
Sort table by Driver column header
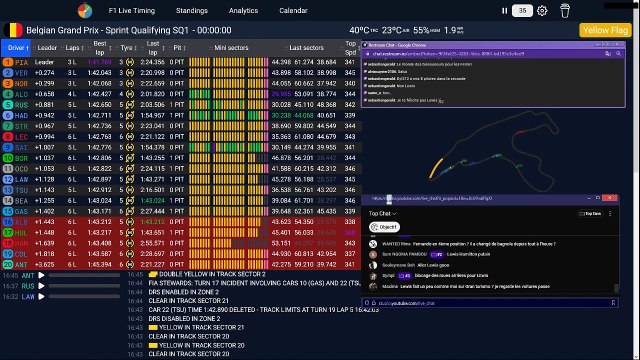16,48
